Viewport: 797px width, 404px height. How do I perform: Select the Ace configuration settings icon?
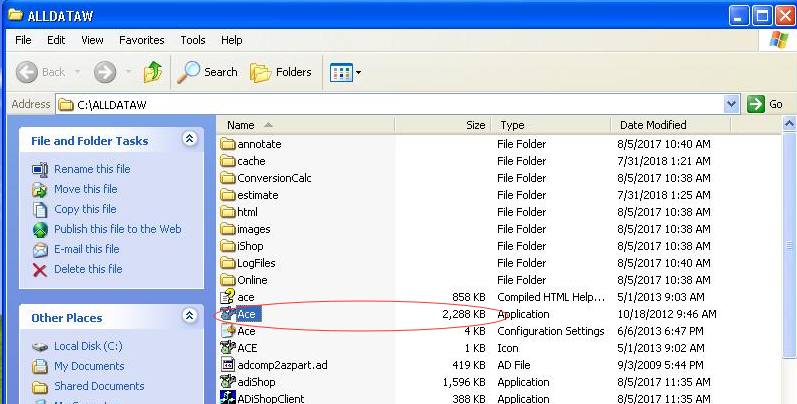click(x=228, y=331)
